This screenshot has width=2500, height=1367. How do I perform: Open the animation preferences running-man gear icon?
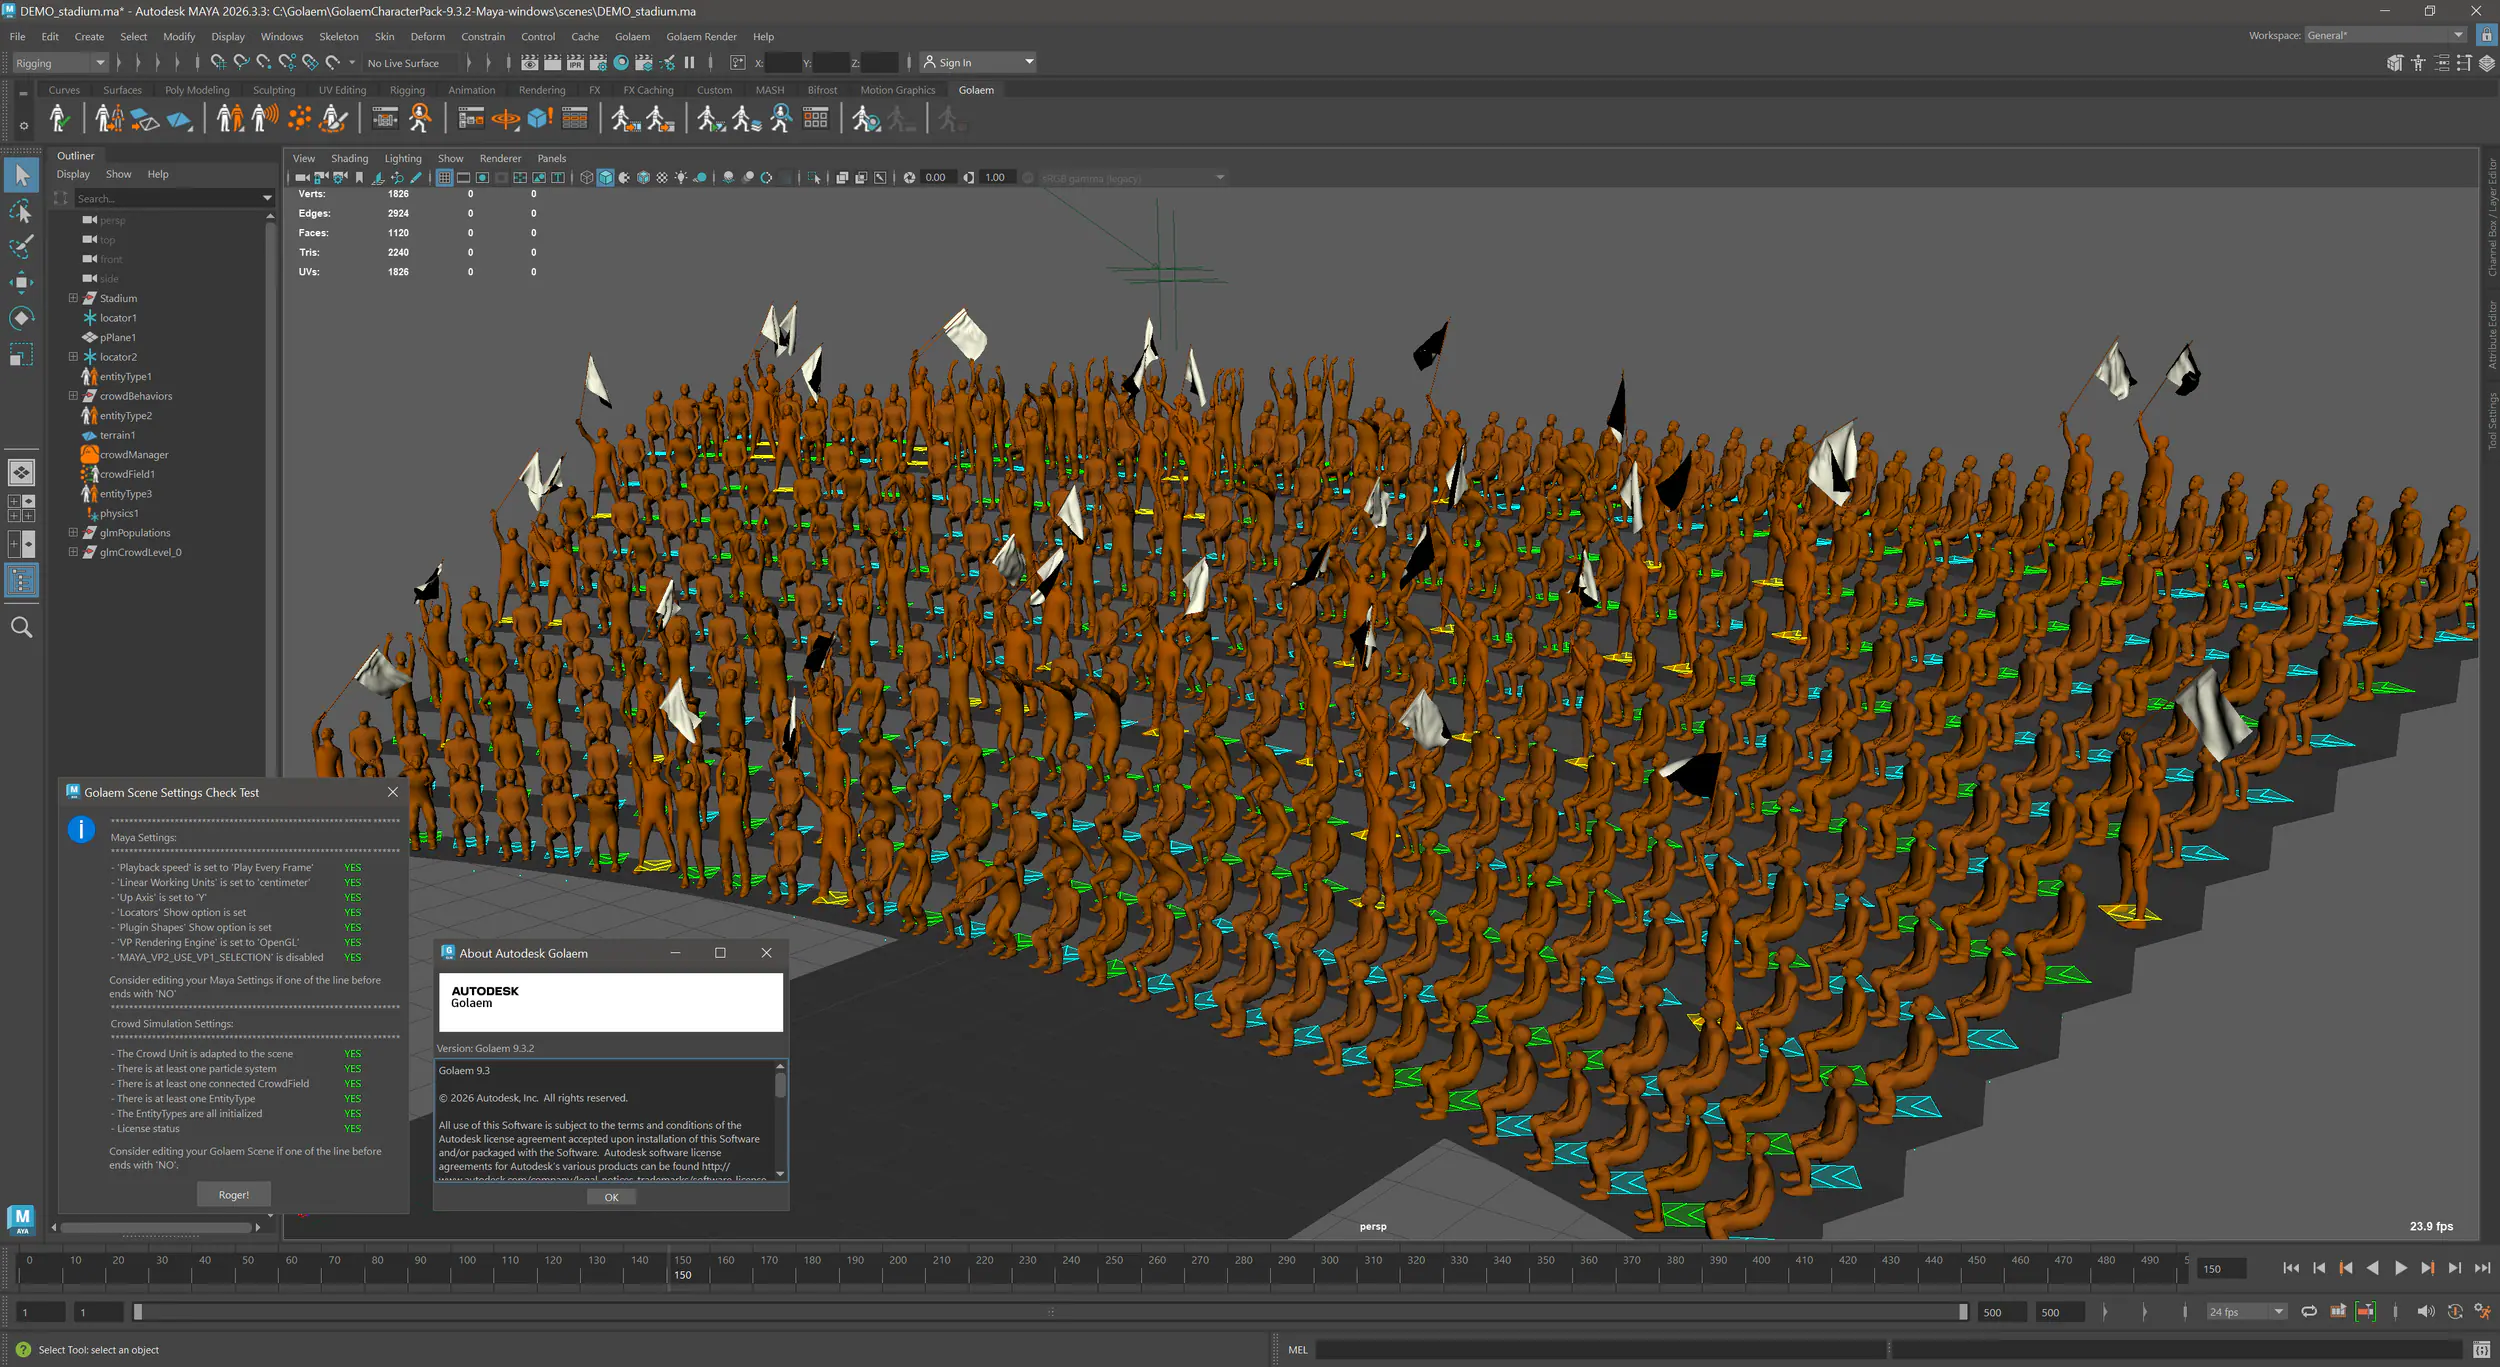point(2482,1312)
